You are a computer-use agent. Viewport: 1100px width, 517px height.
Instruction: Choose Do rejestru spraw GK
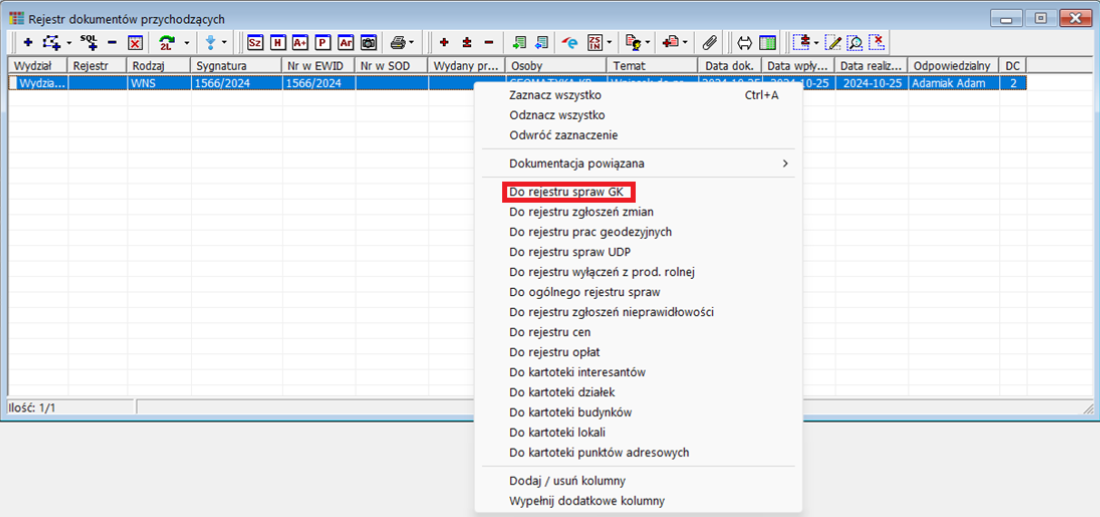(x=566, y=192)
